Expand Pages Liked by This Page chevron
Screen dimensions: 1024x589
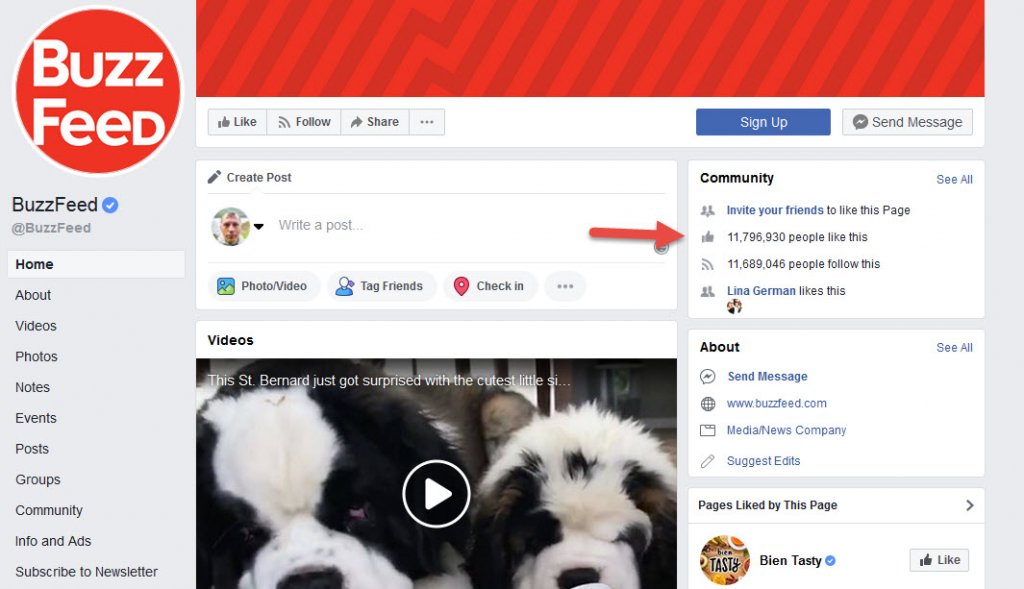[969, 505]
